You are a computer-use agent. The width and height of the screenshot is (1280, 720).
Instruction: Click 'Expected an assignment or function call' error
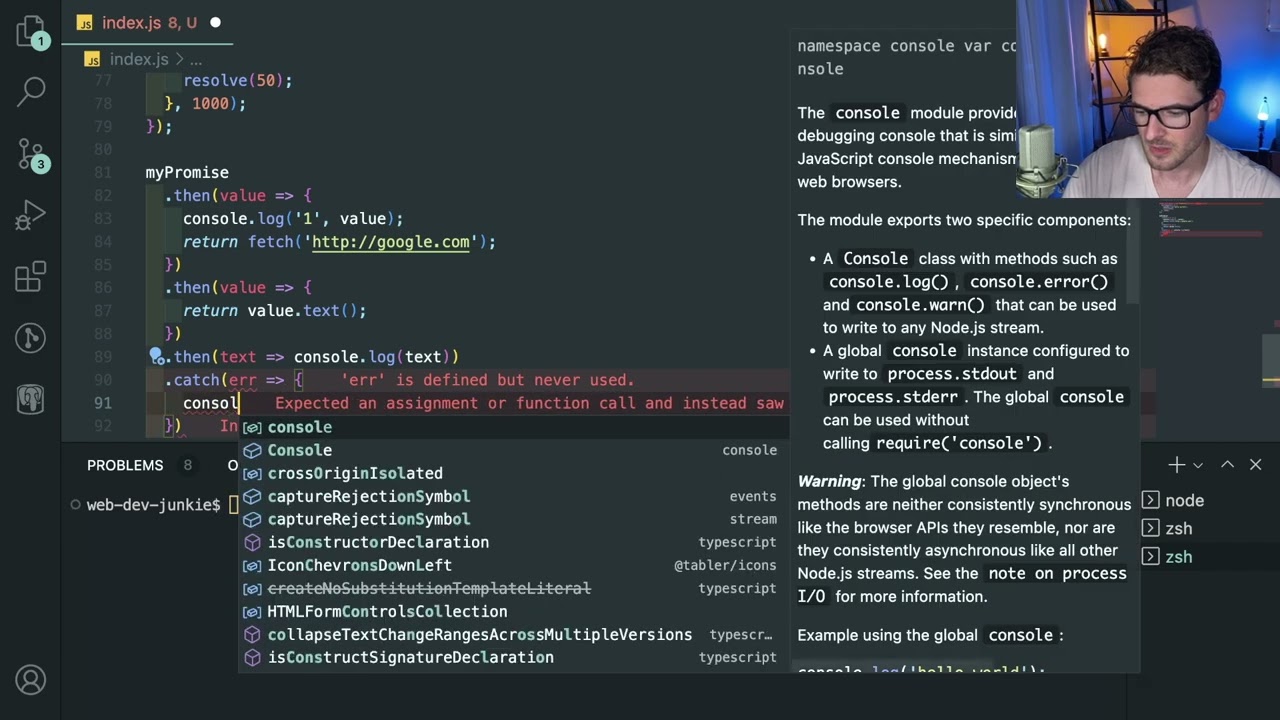[x=529, y=403]
